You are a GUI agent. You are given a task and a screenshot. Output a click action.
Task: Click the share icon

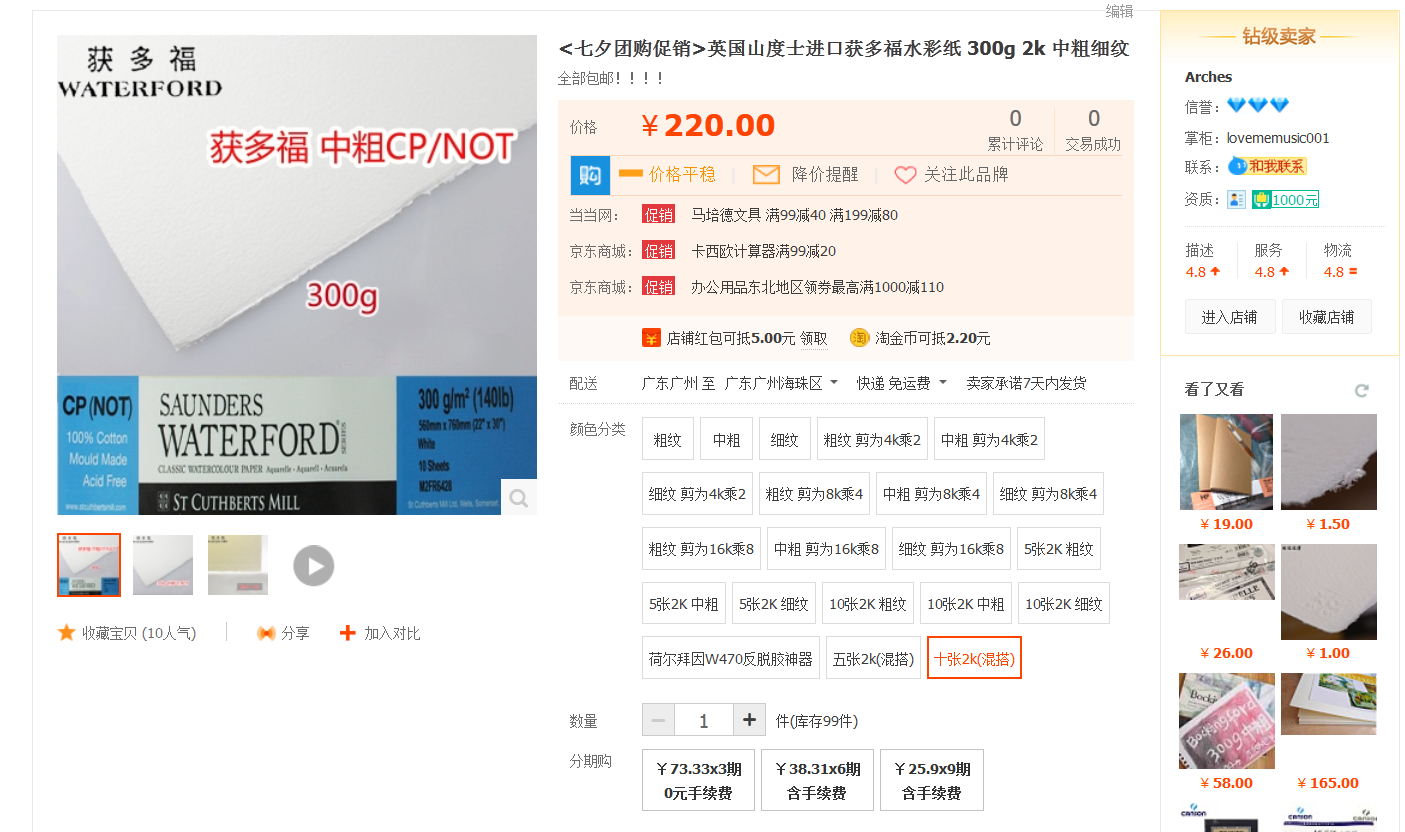tap(266, 633)
